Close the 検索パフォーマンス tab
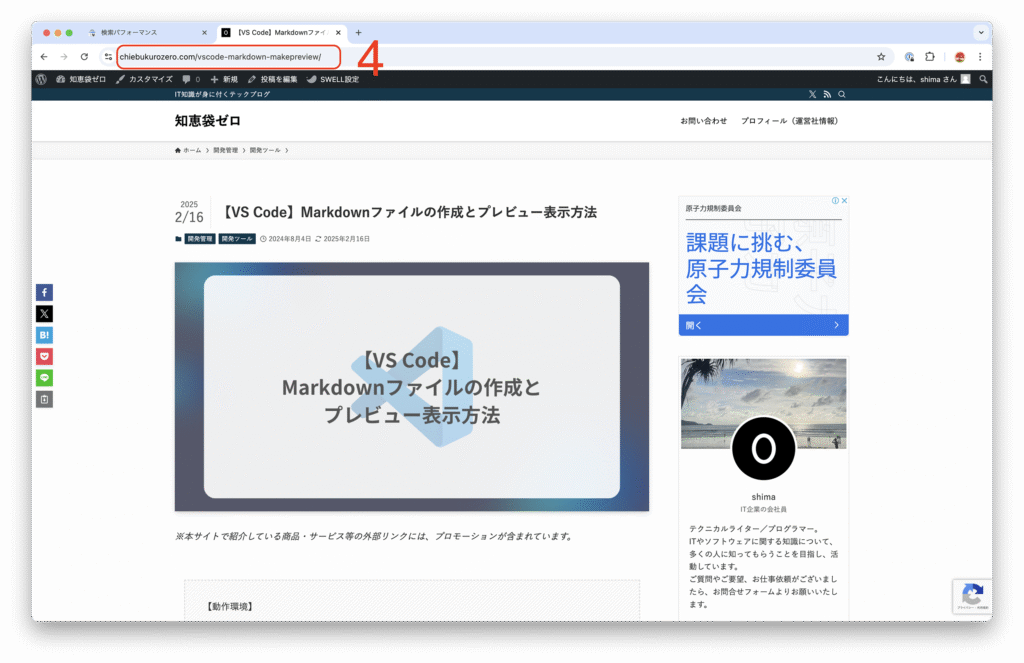Image resolution: width=1024 pixels, height=663 pixels. [x=204, y=32]
